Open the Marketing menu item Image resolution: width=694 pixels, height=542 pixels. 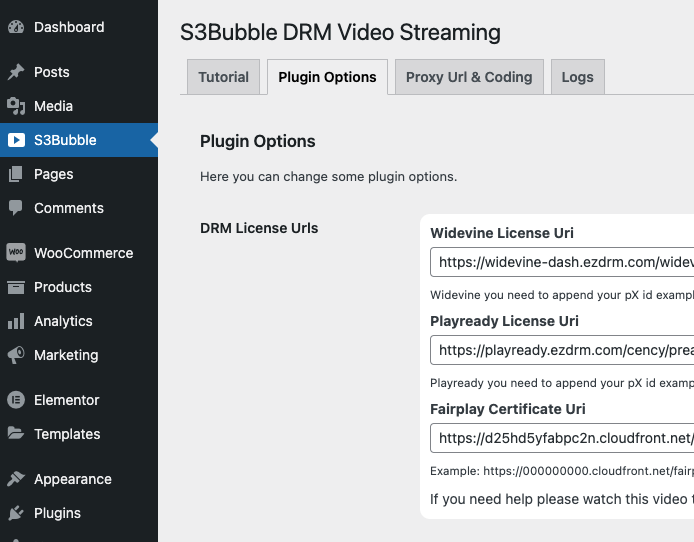[79, 355]
